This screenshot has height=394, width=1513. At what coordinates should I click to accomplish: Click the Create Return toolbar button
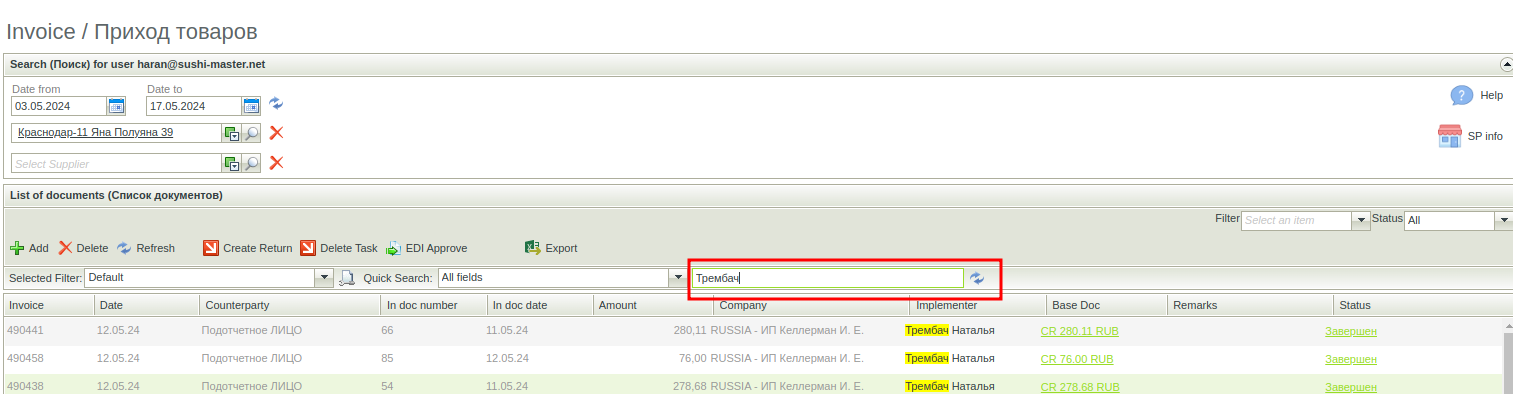[248, 248]
